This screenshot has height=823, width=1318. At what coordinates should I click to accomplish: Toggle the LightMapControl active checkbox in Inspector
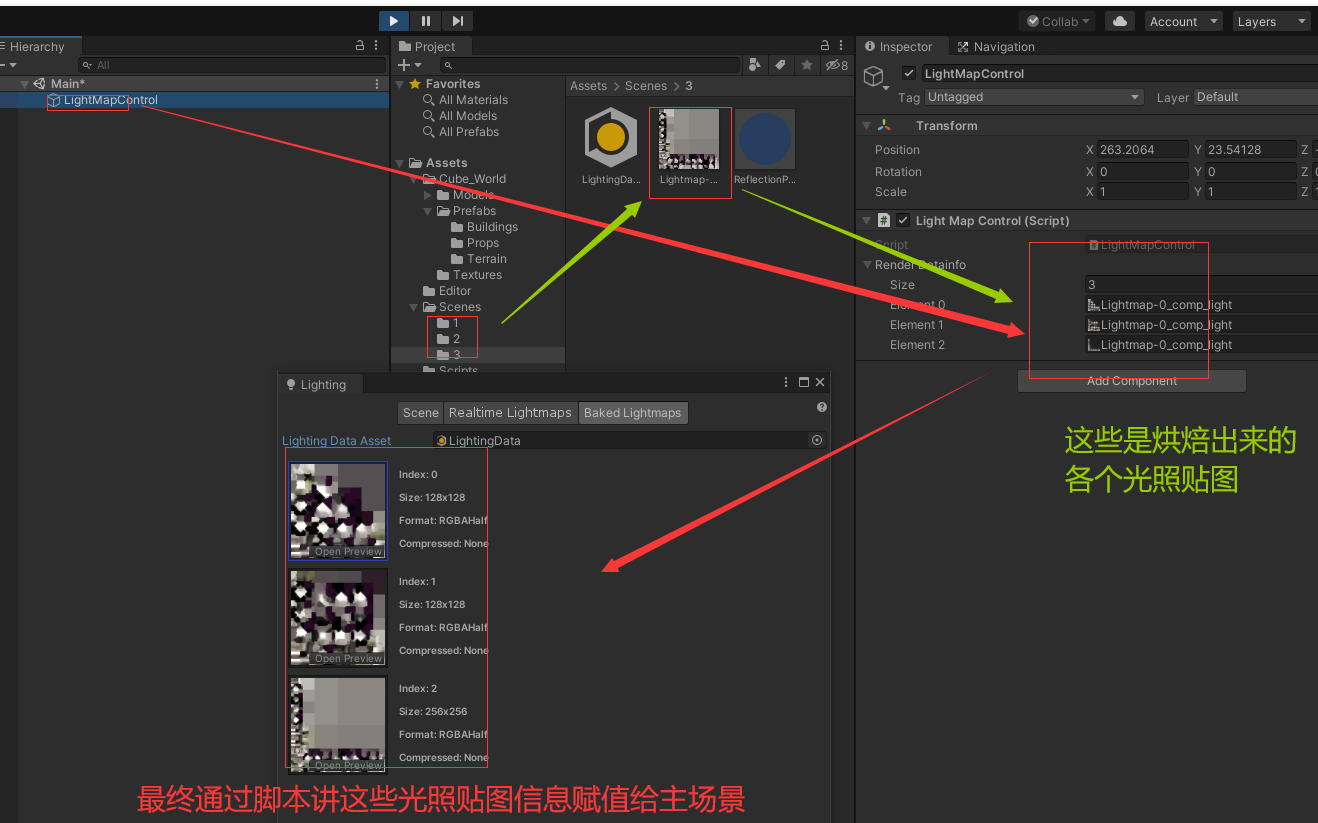[908, 72]
